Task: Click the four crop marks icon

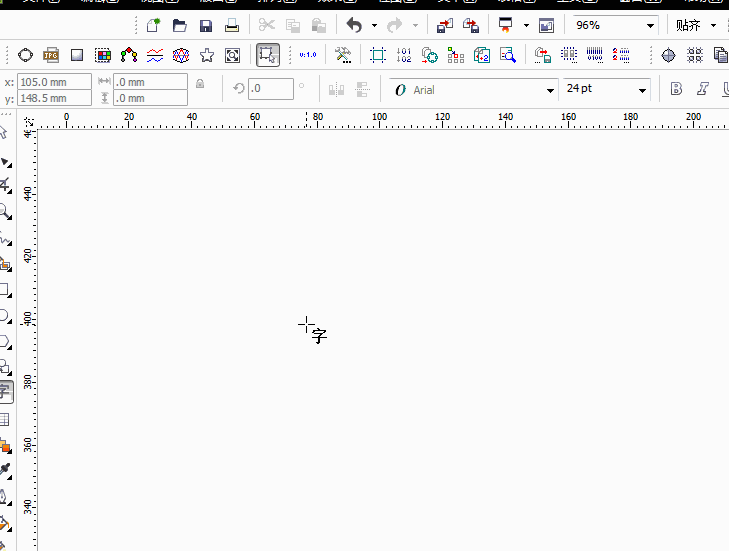Action: (695, 55)
